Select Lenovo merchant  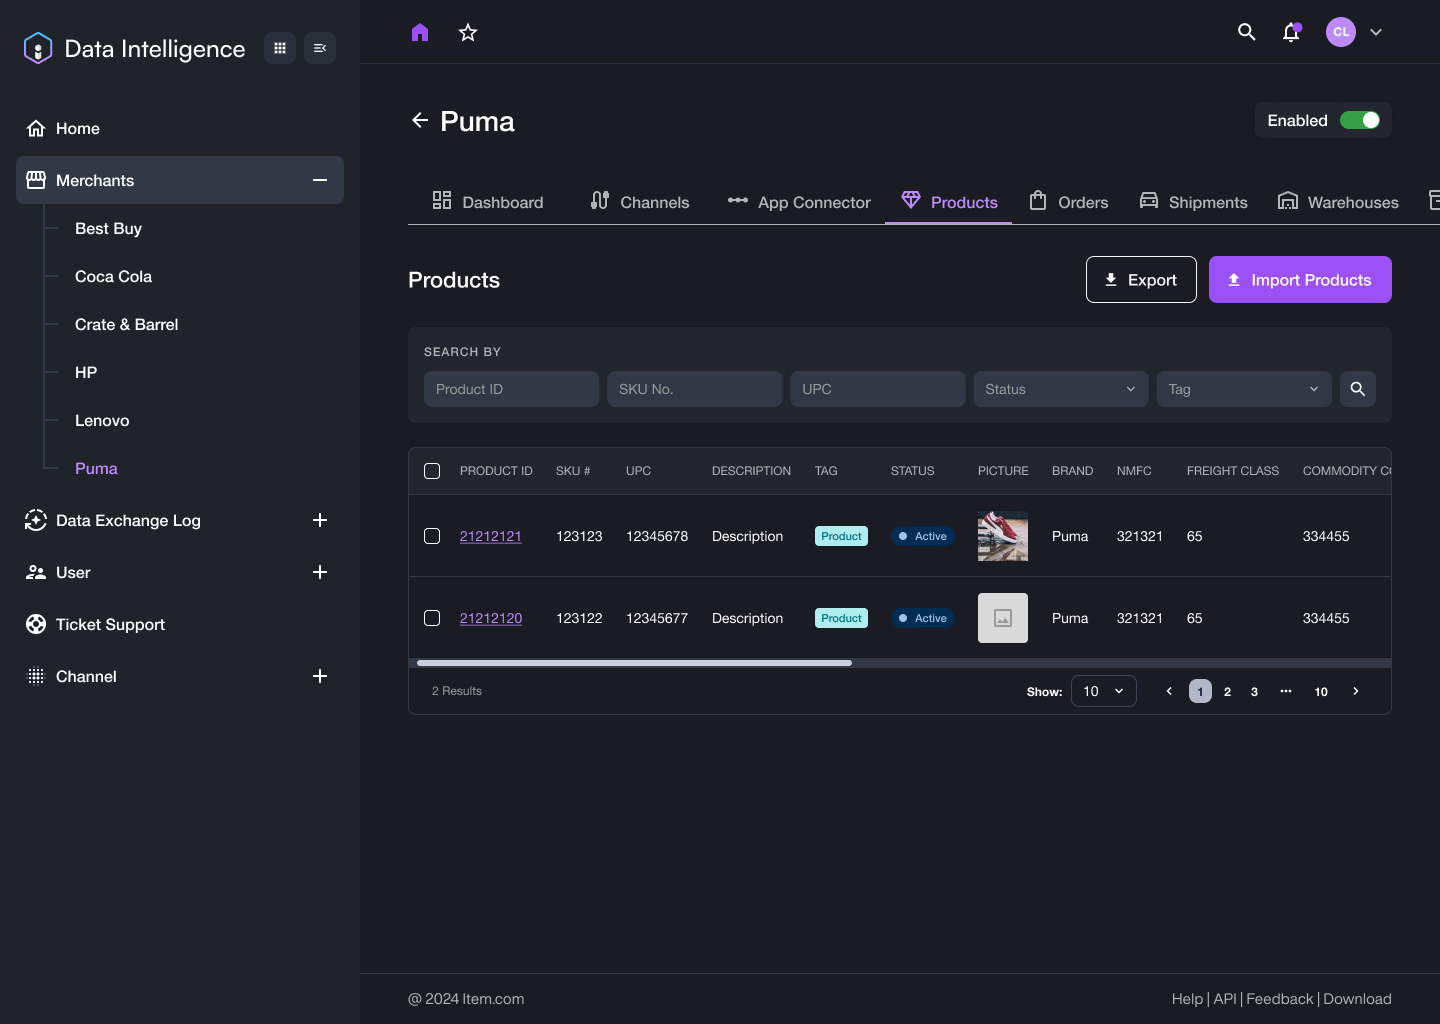(x=102, y=420)
